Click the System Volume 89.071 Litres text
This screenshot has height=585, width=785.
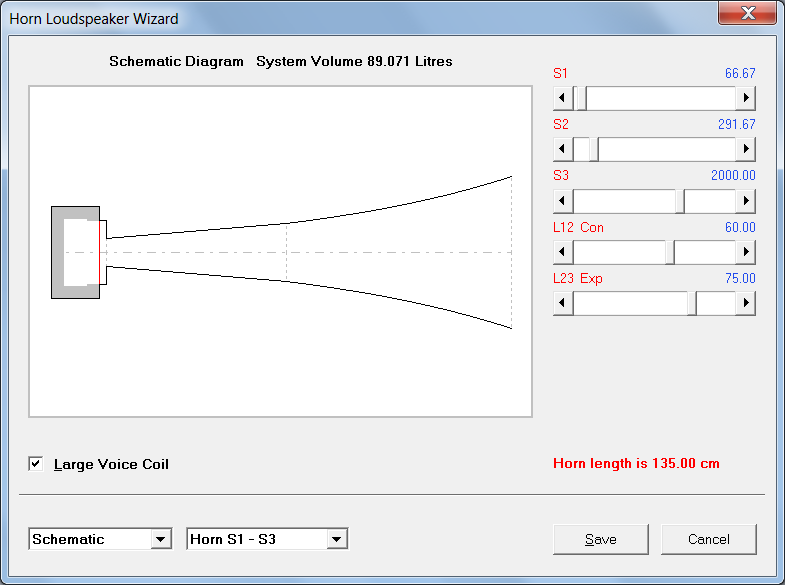(354, 61)
